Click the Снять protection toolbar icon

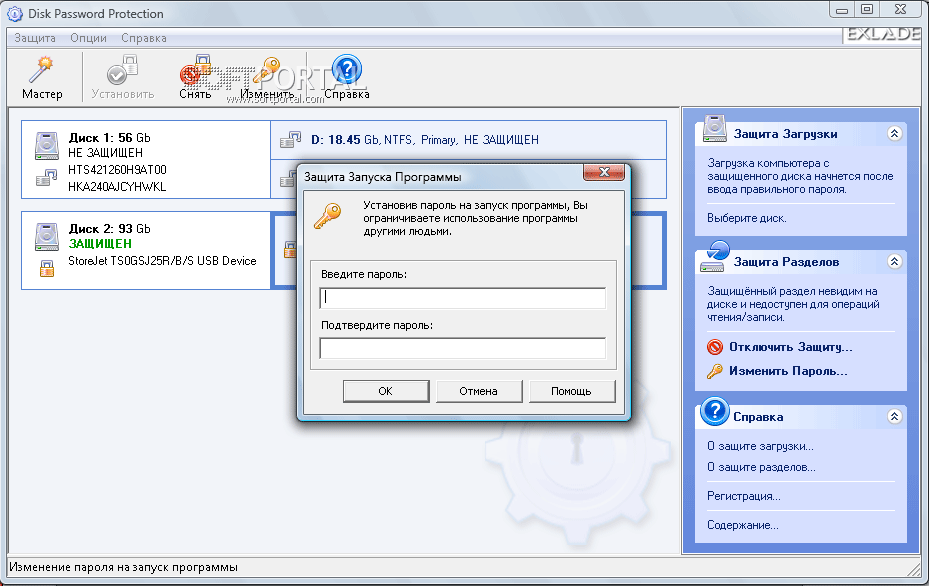point(196,70)
